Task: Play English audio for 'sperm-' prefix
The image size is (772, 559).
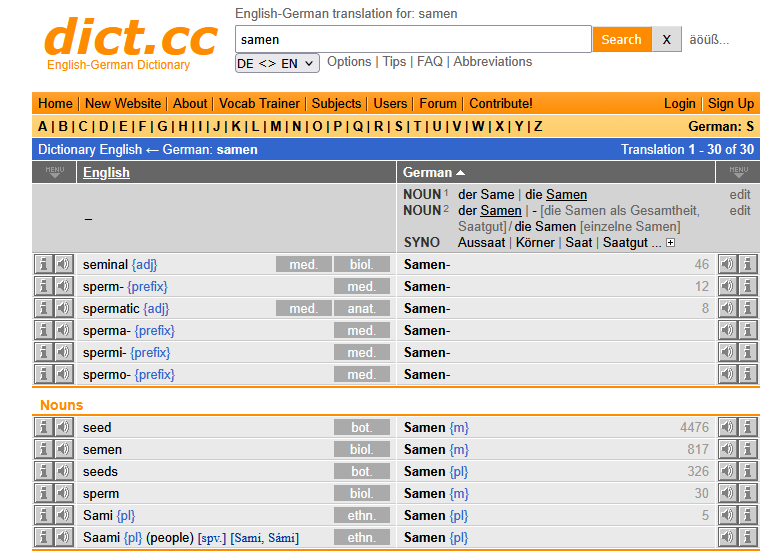Action: (64, 286)
